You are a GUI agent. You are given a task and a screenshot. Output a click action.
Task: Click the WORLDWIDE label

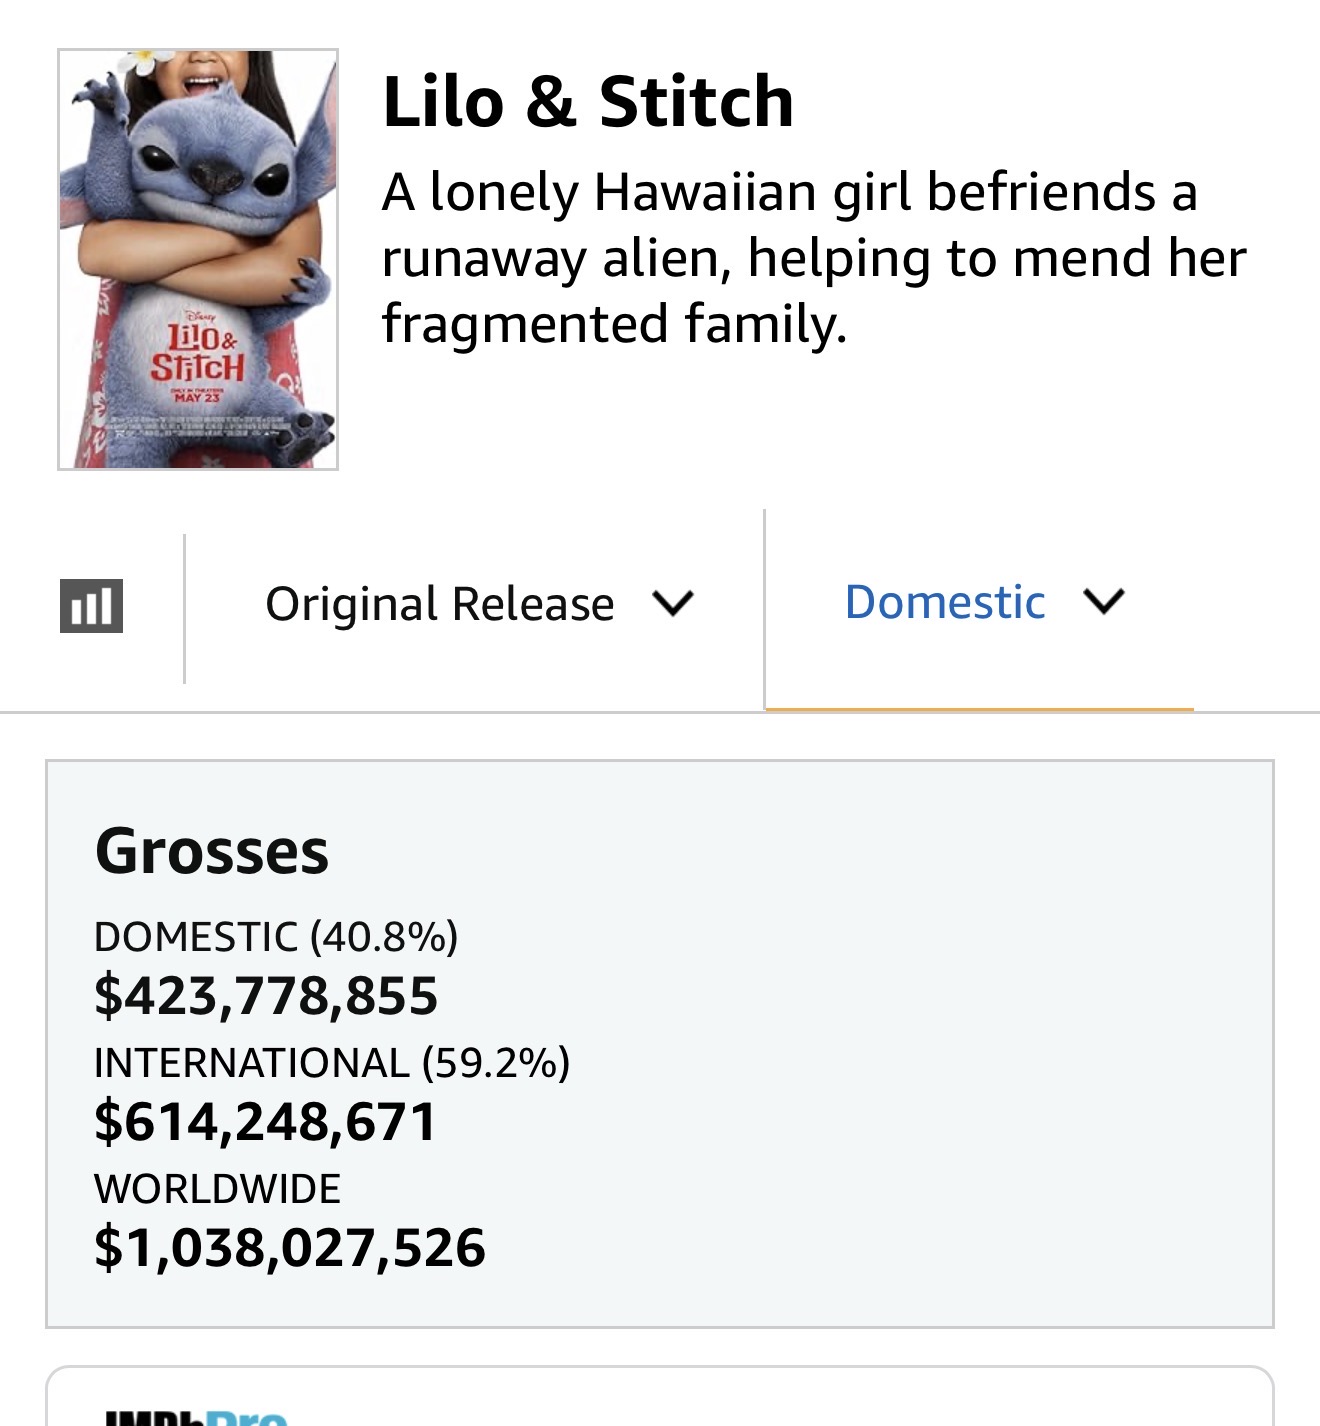coord(217,1189)
